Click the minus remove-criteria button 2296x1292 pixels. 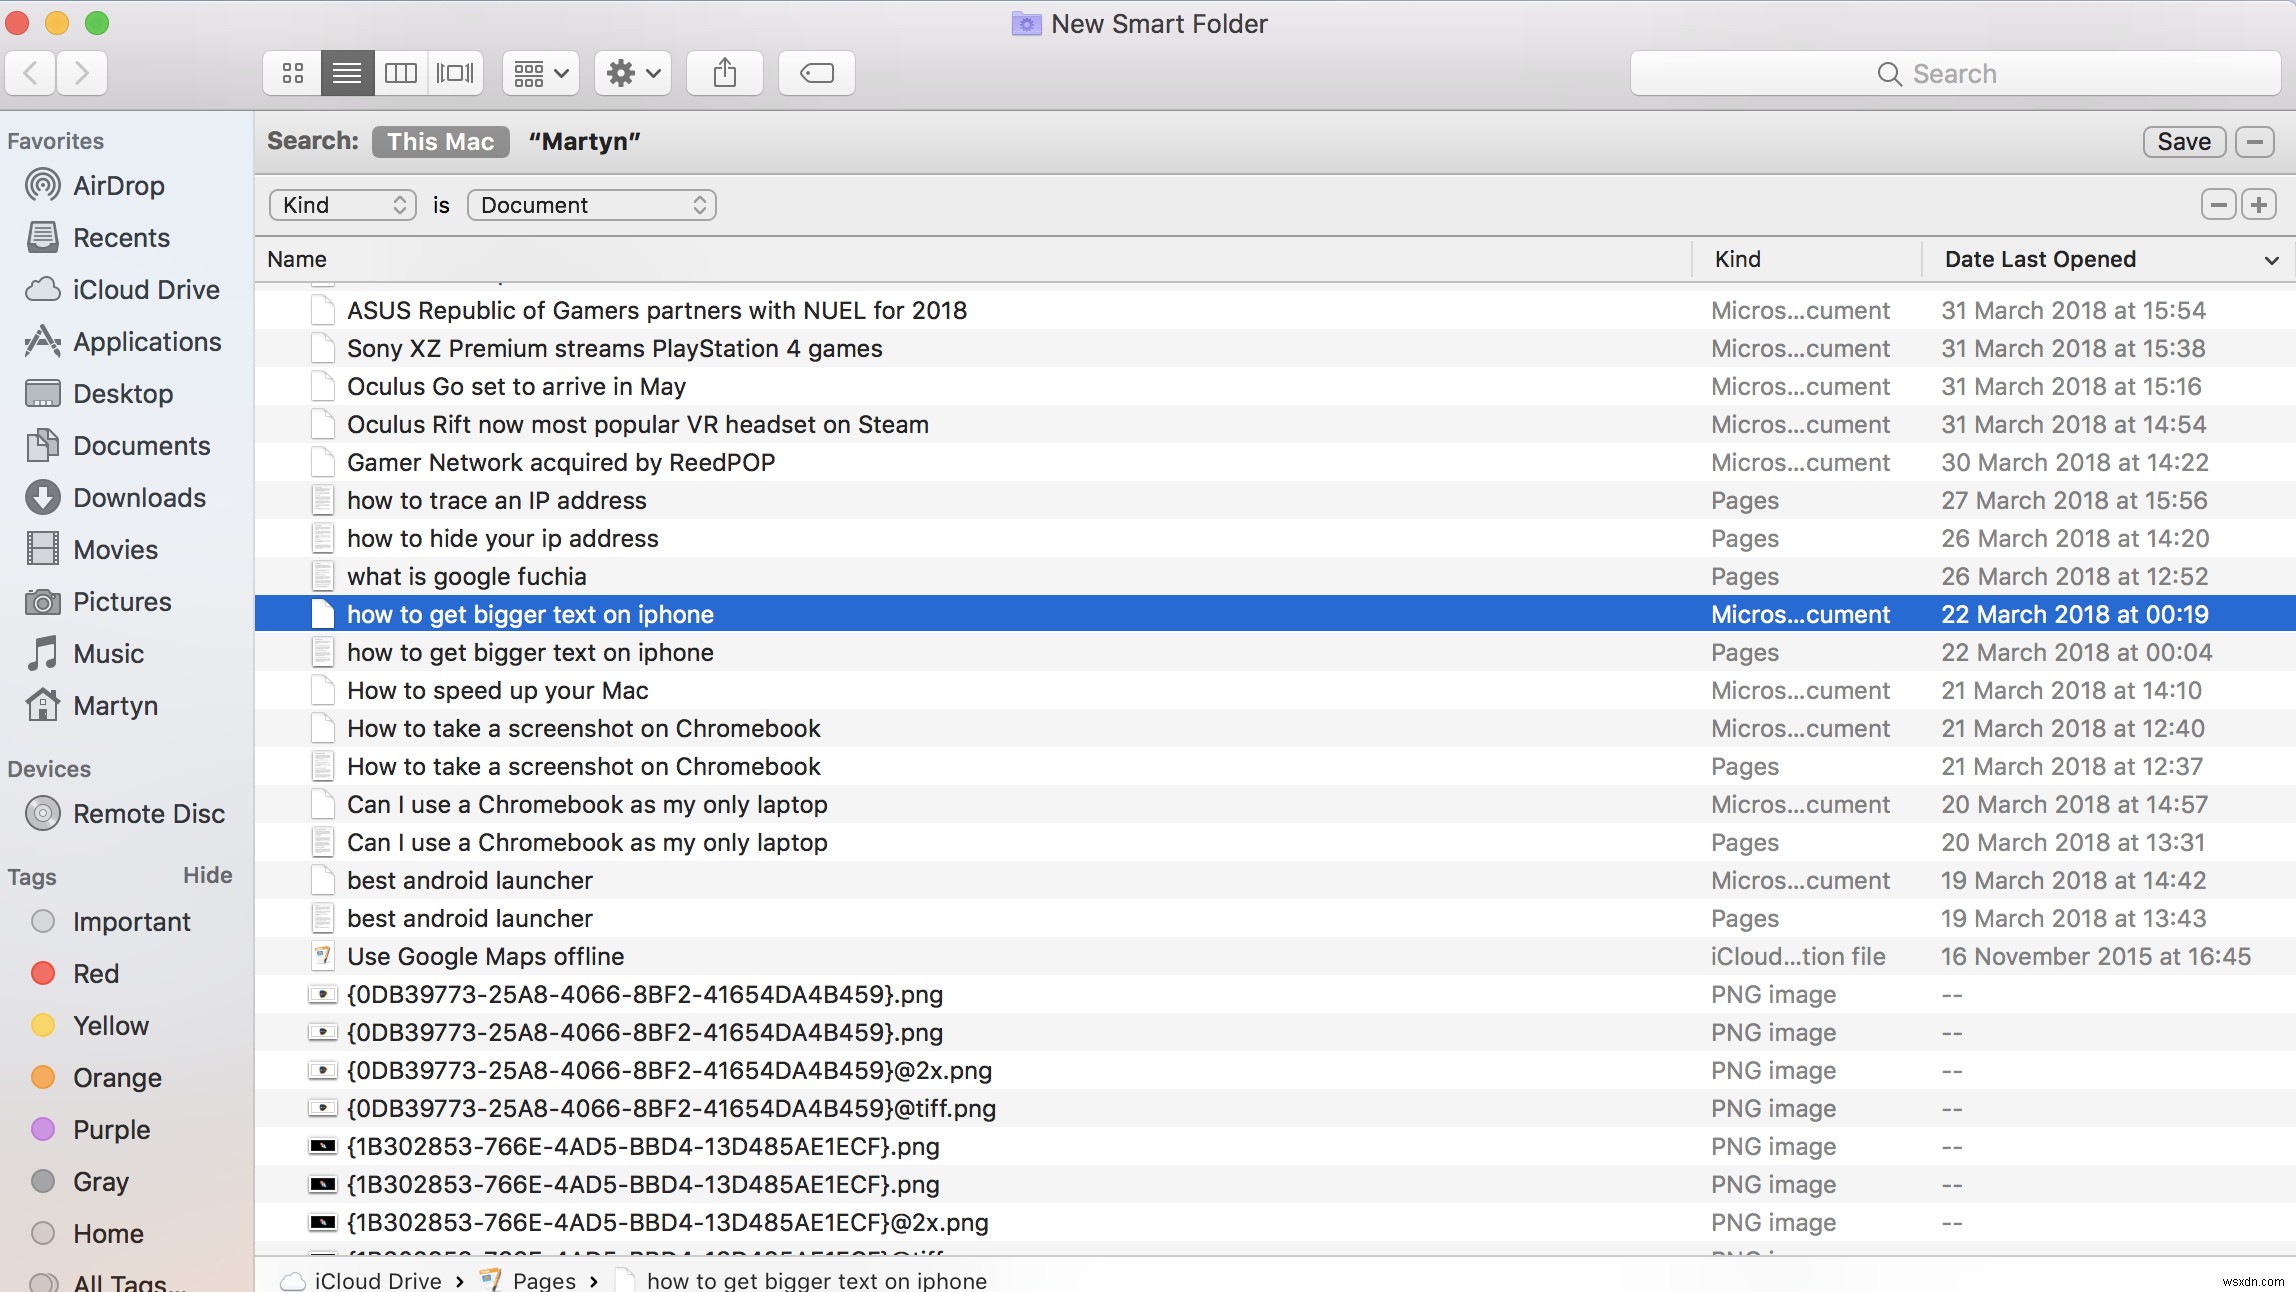tap(2217, 204)
